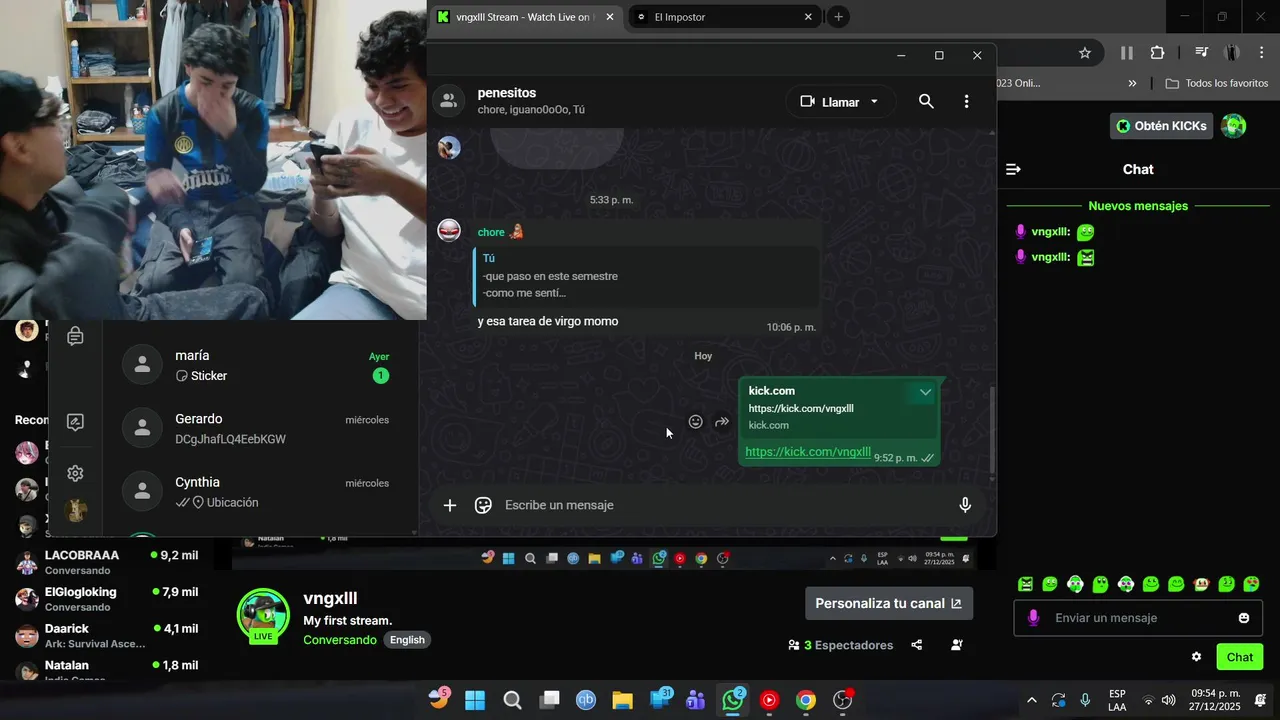Image resolution: width=1280 pixels, height=720 pixels.
Task: Open the https://kick.com/vngxlll link in chat
Action: point(808,452)
